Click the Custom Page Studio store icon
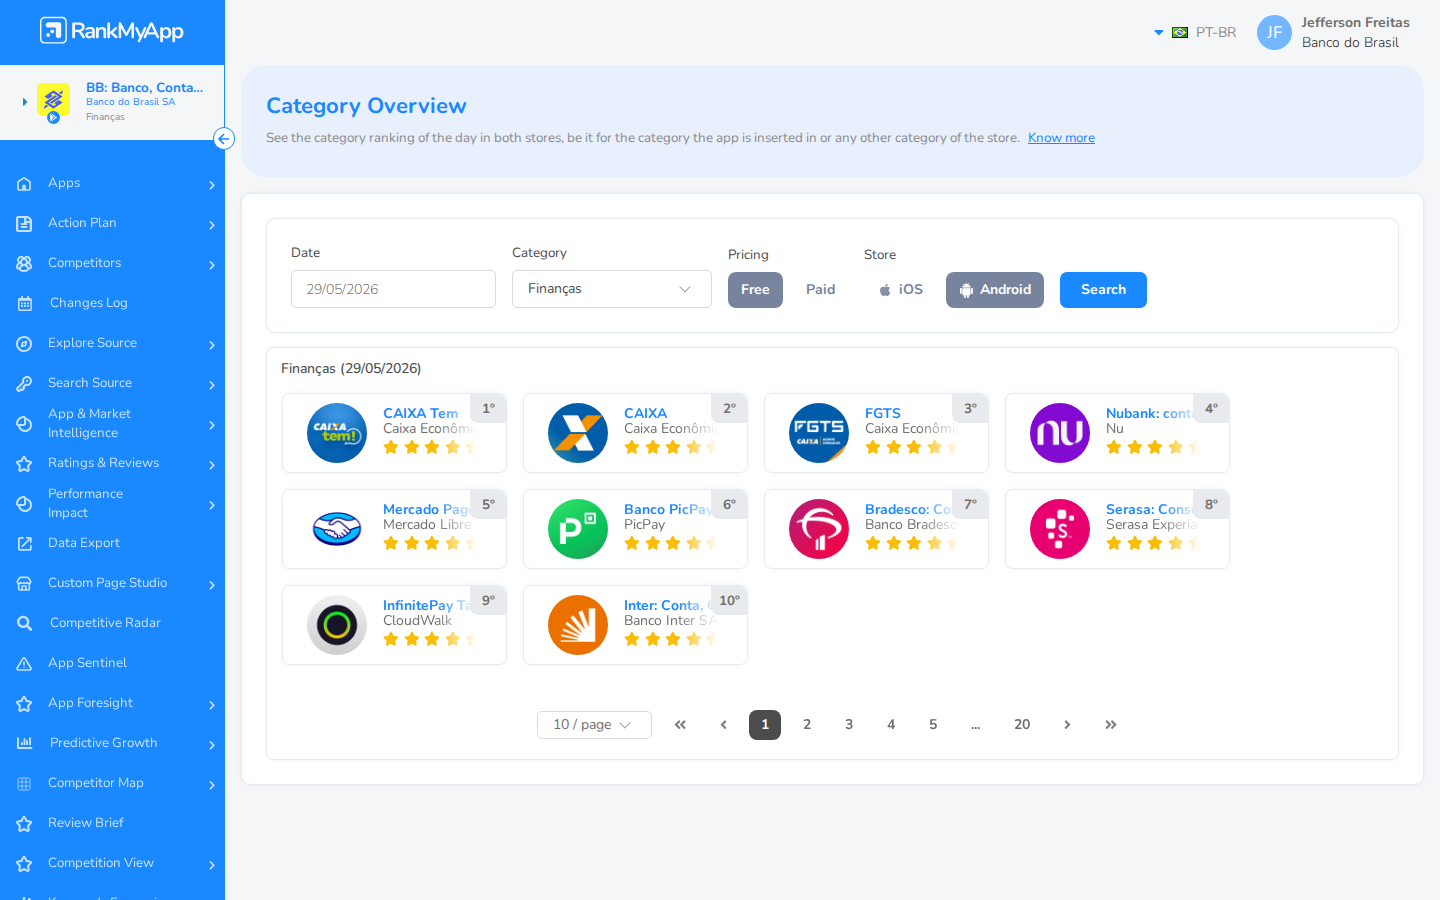The width and height of the screenshot is (1440, 900). (x=24, y=584)
